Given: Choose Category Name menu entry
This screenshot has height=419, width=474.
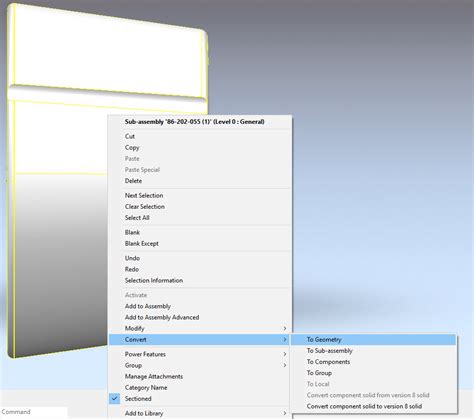Looking at the screenshot, I should [200, 388].
